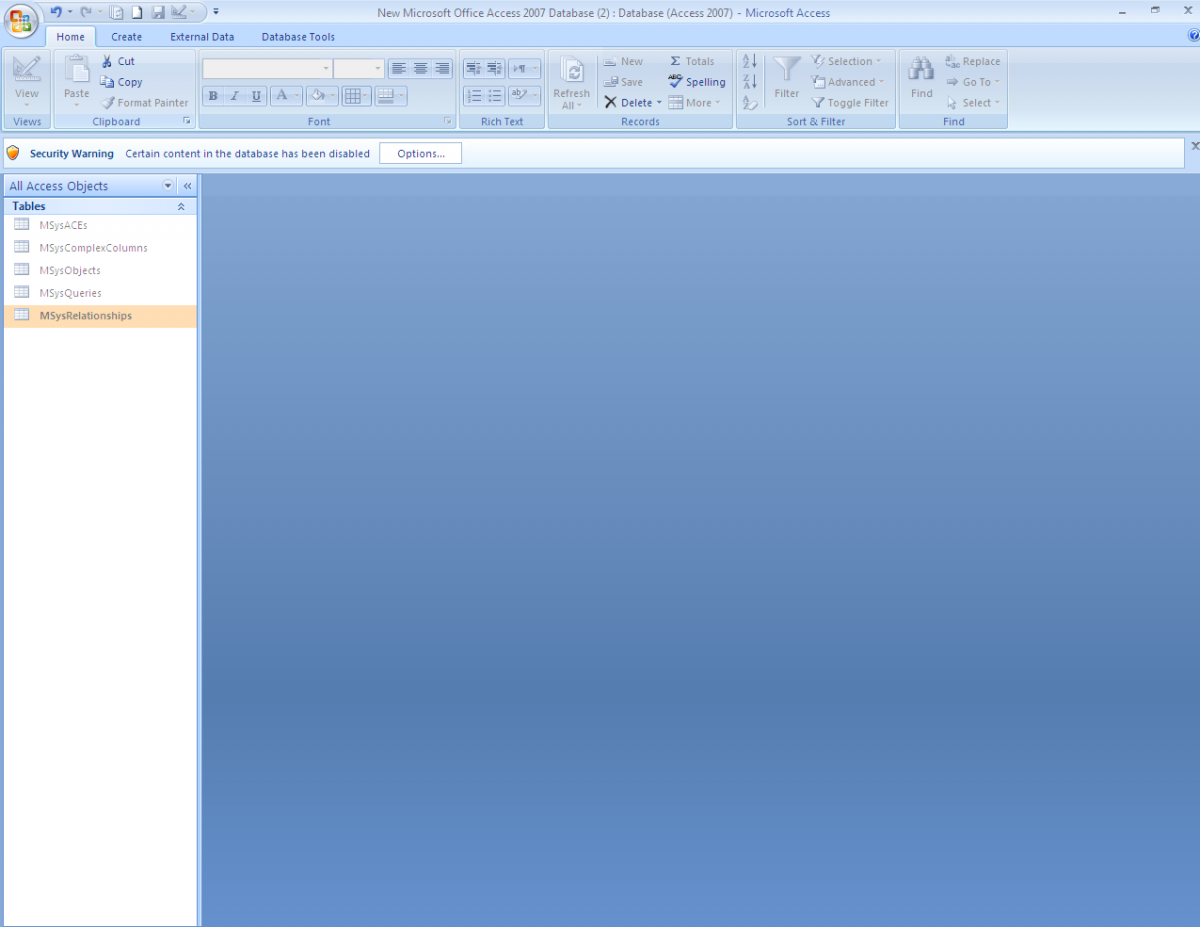1200x927 pixels.
Task: Open the Font group dialog launcher
Action: (448, 121)
